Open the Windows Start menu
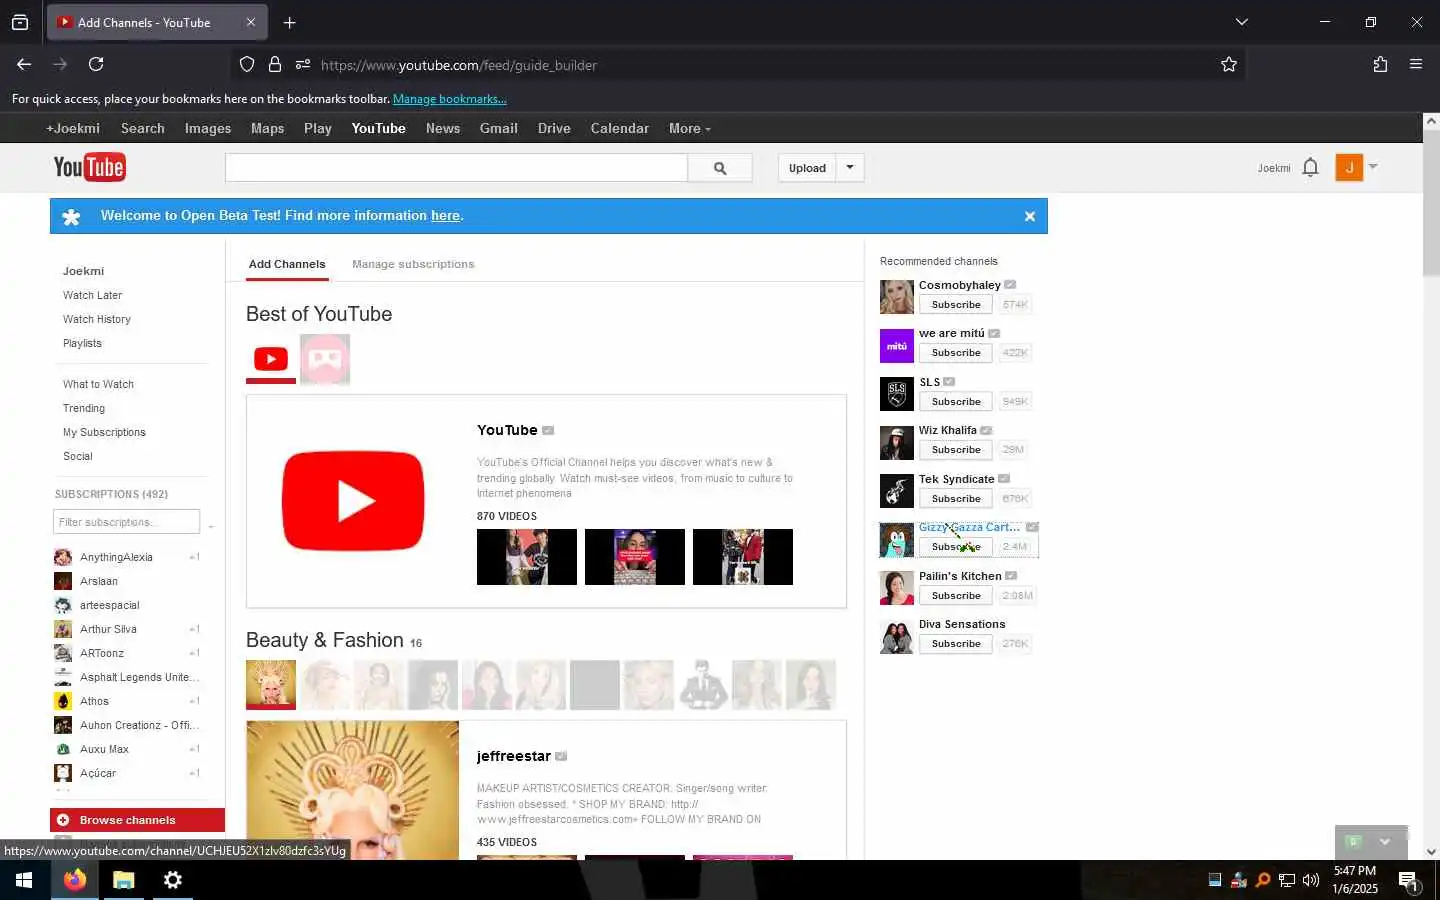 tap(24, 880)
